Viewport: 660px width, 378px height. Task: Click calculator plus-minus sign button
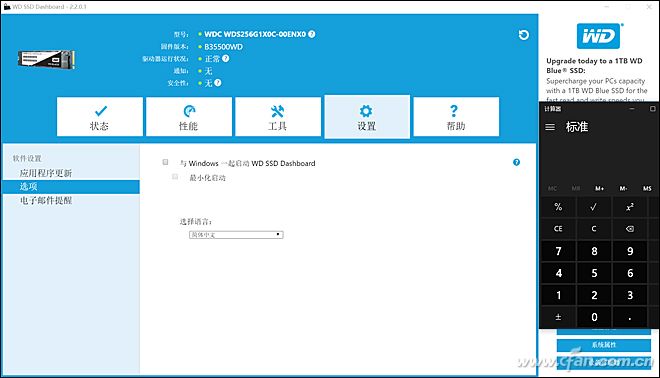click(558, 317)
